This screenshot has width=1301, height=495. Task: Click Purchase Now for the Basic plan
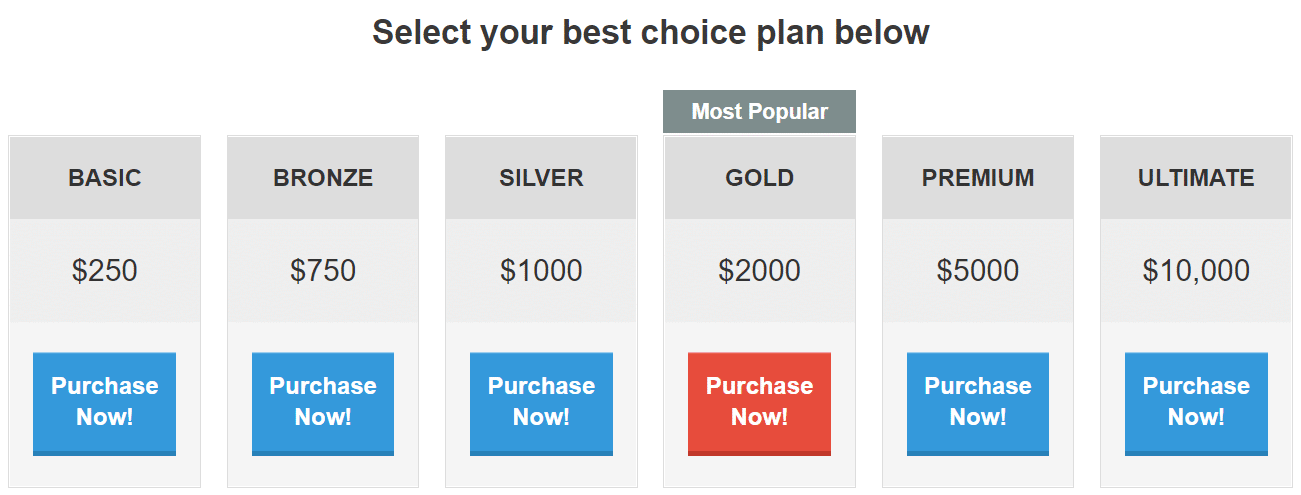[104, 403]
